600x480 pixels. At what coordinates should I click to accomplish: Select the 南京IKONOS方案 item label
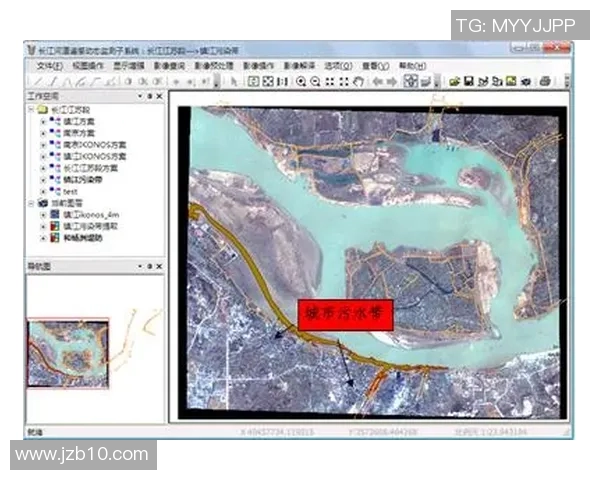coord(95,145)
